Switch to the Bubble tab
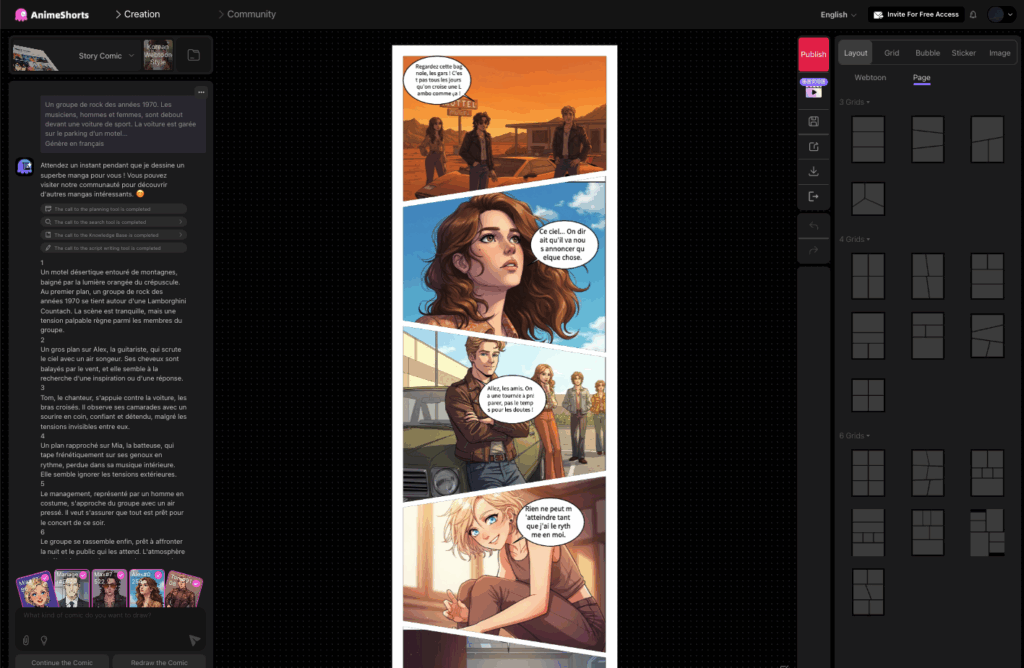This screenshot has height=668, width=1024. coord(927,53)
